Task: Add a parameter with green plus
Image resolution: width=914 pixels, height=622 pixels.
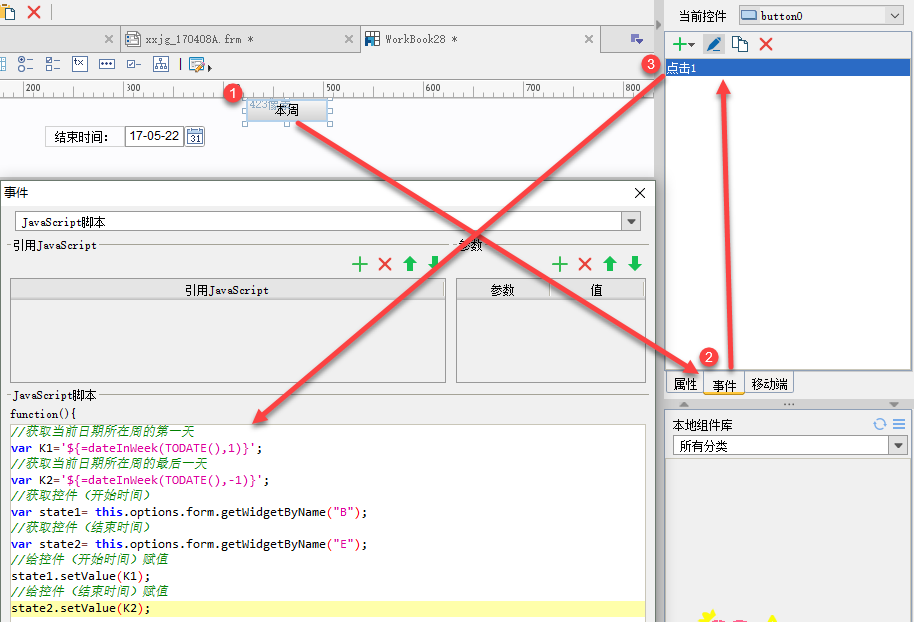Action: point(560,264)
